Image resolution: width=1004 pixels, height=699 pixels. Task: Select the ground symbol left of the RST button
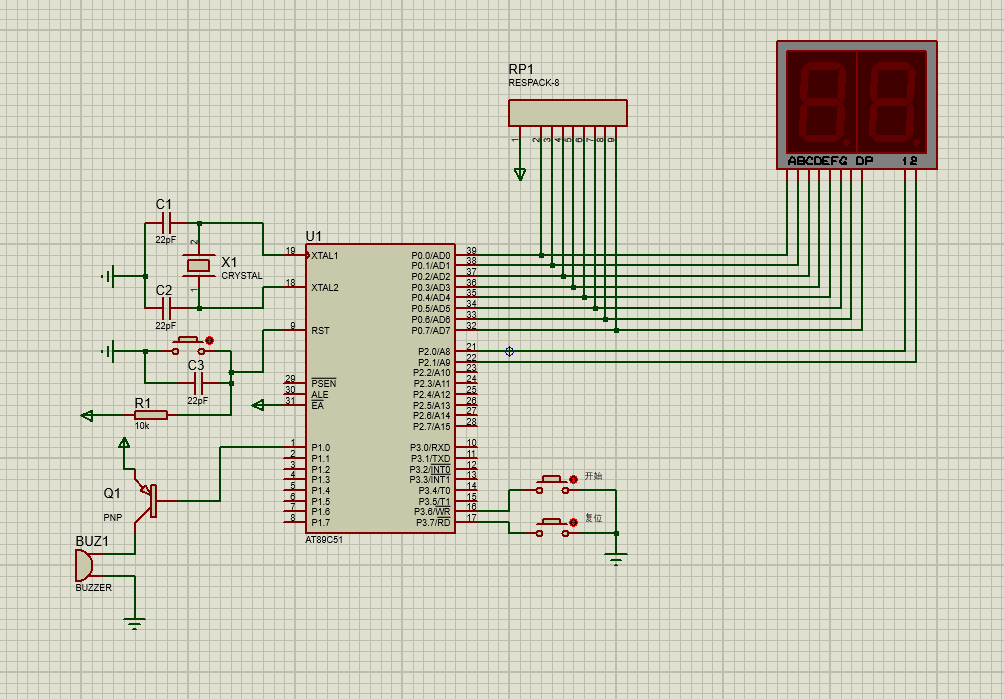coord(109,351)
